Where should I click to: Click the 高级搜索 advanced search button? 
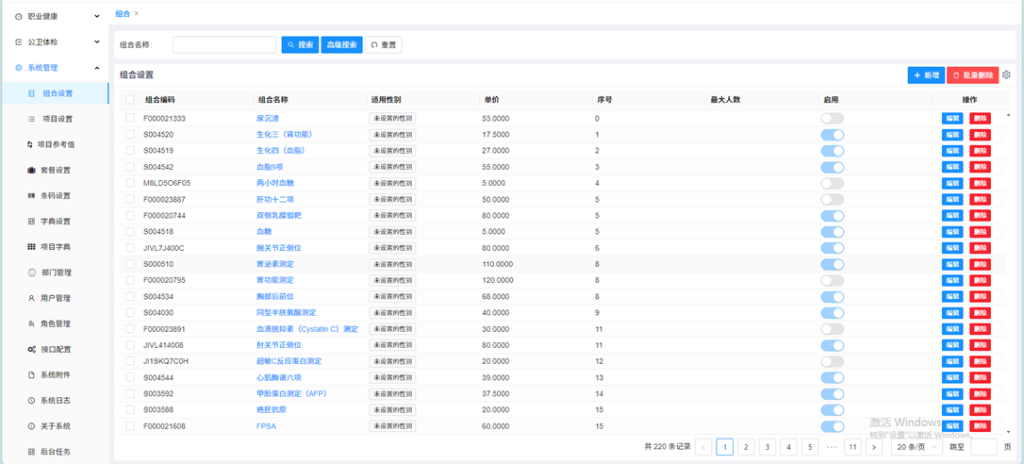(342, 45)
